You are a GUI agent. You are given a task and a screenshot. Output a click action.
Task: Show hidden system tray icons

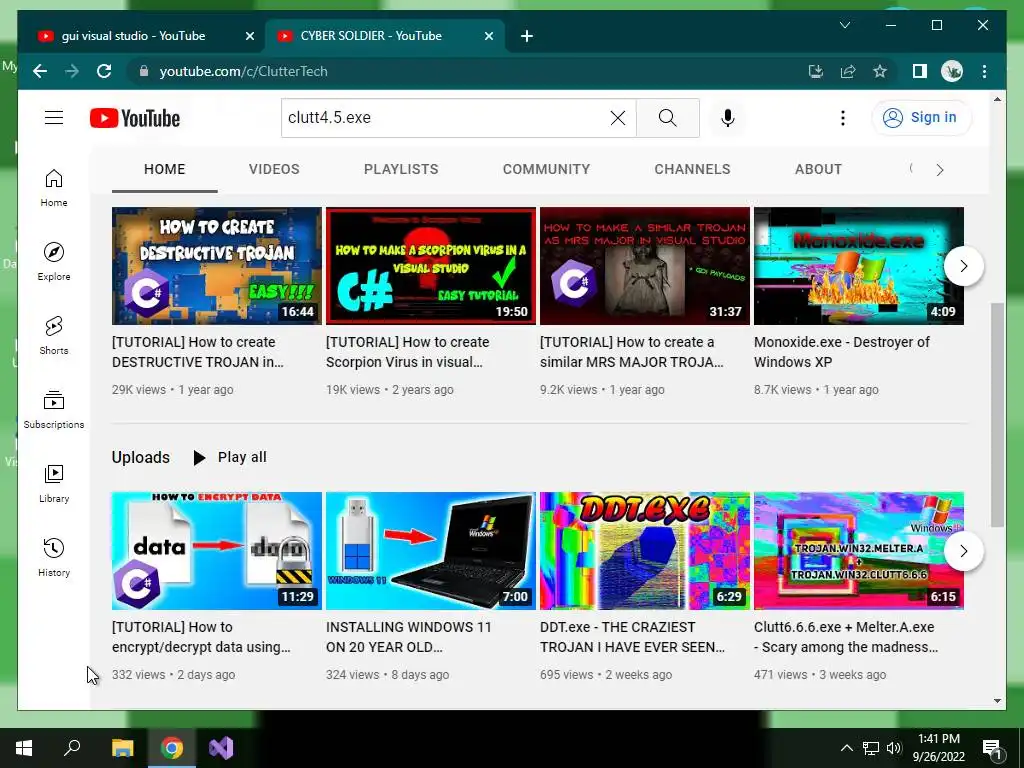click(846, 748)
